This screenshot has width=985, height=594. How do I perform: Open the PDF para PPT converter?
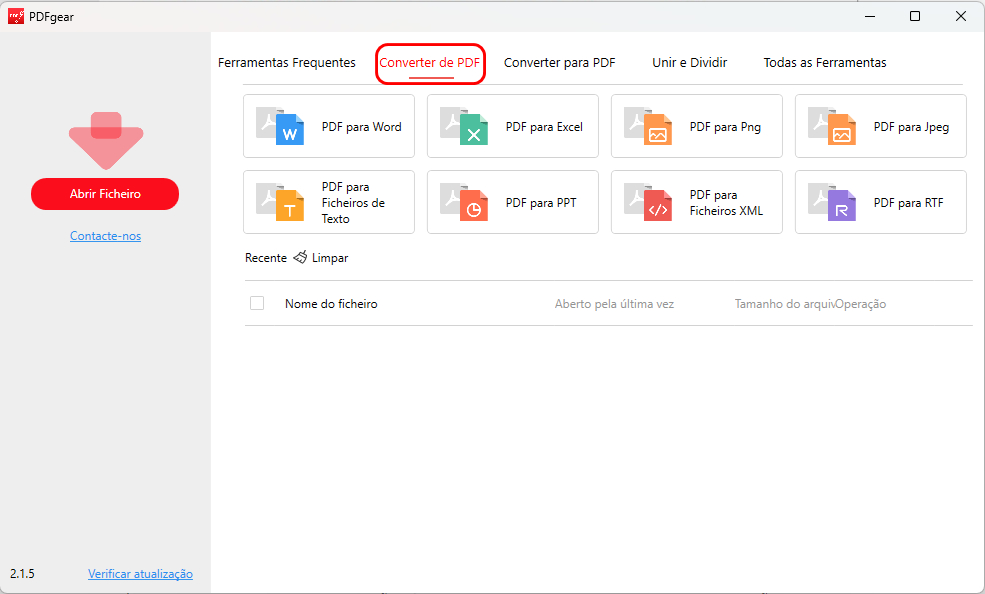tap(512, 202)
